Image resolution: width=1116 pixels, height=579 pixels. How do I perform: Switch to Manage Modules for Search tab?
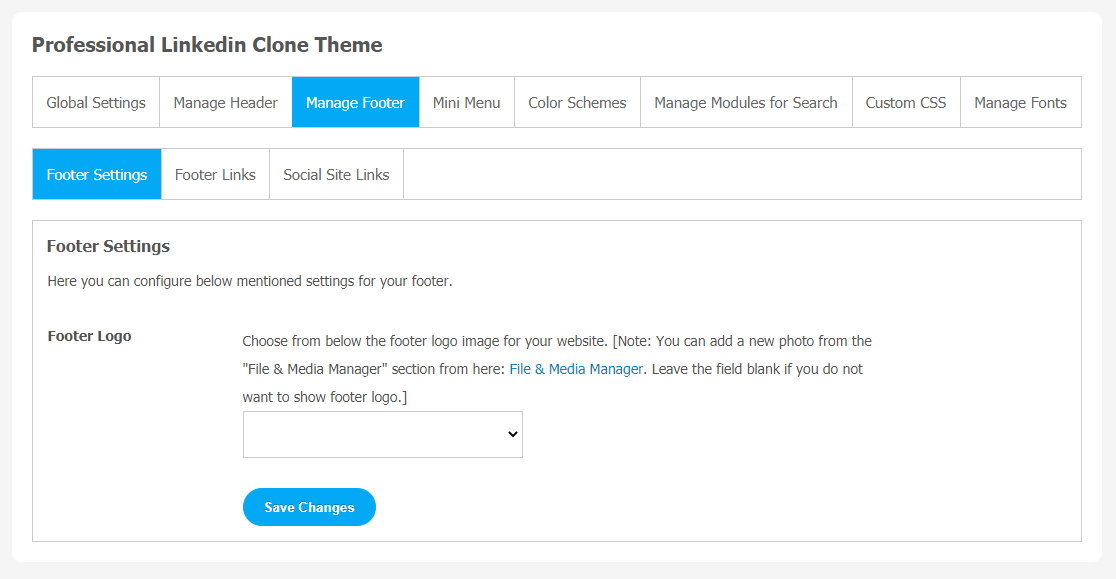(x=746, y=102)
